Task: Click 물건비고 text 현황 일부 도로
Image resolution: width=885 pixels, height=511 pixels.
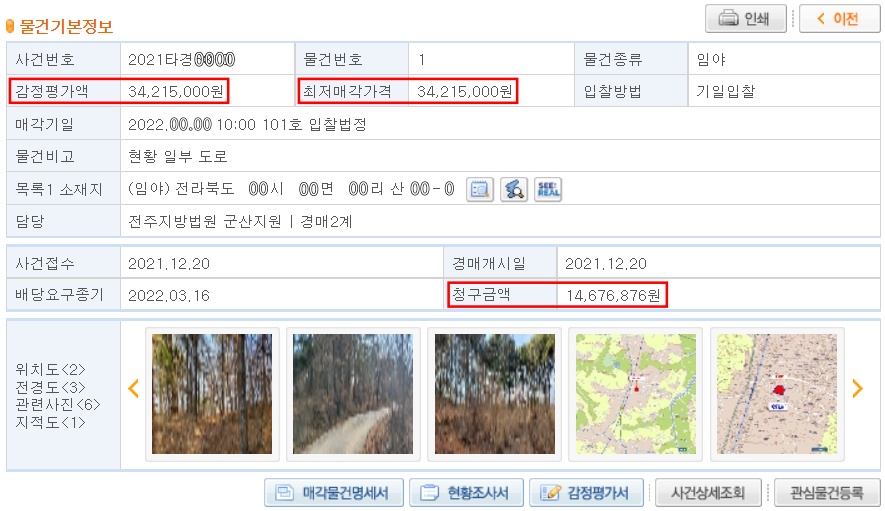Action: (x=178, y=156)
